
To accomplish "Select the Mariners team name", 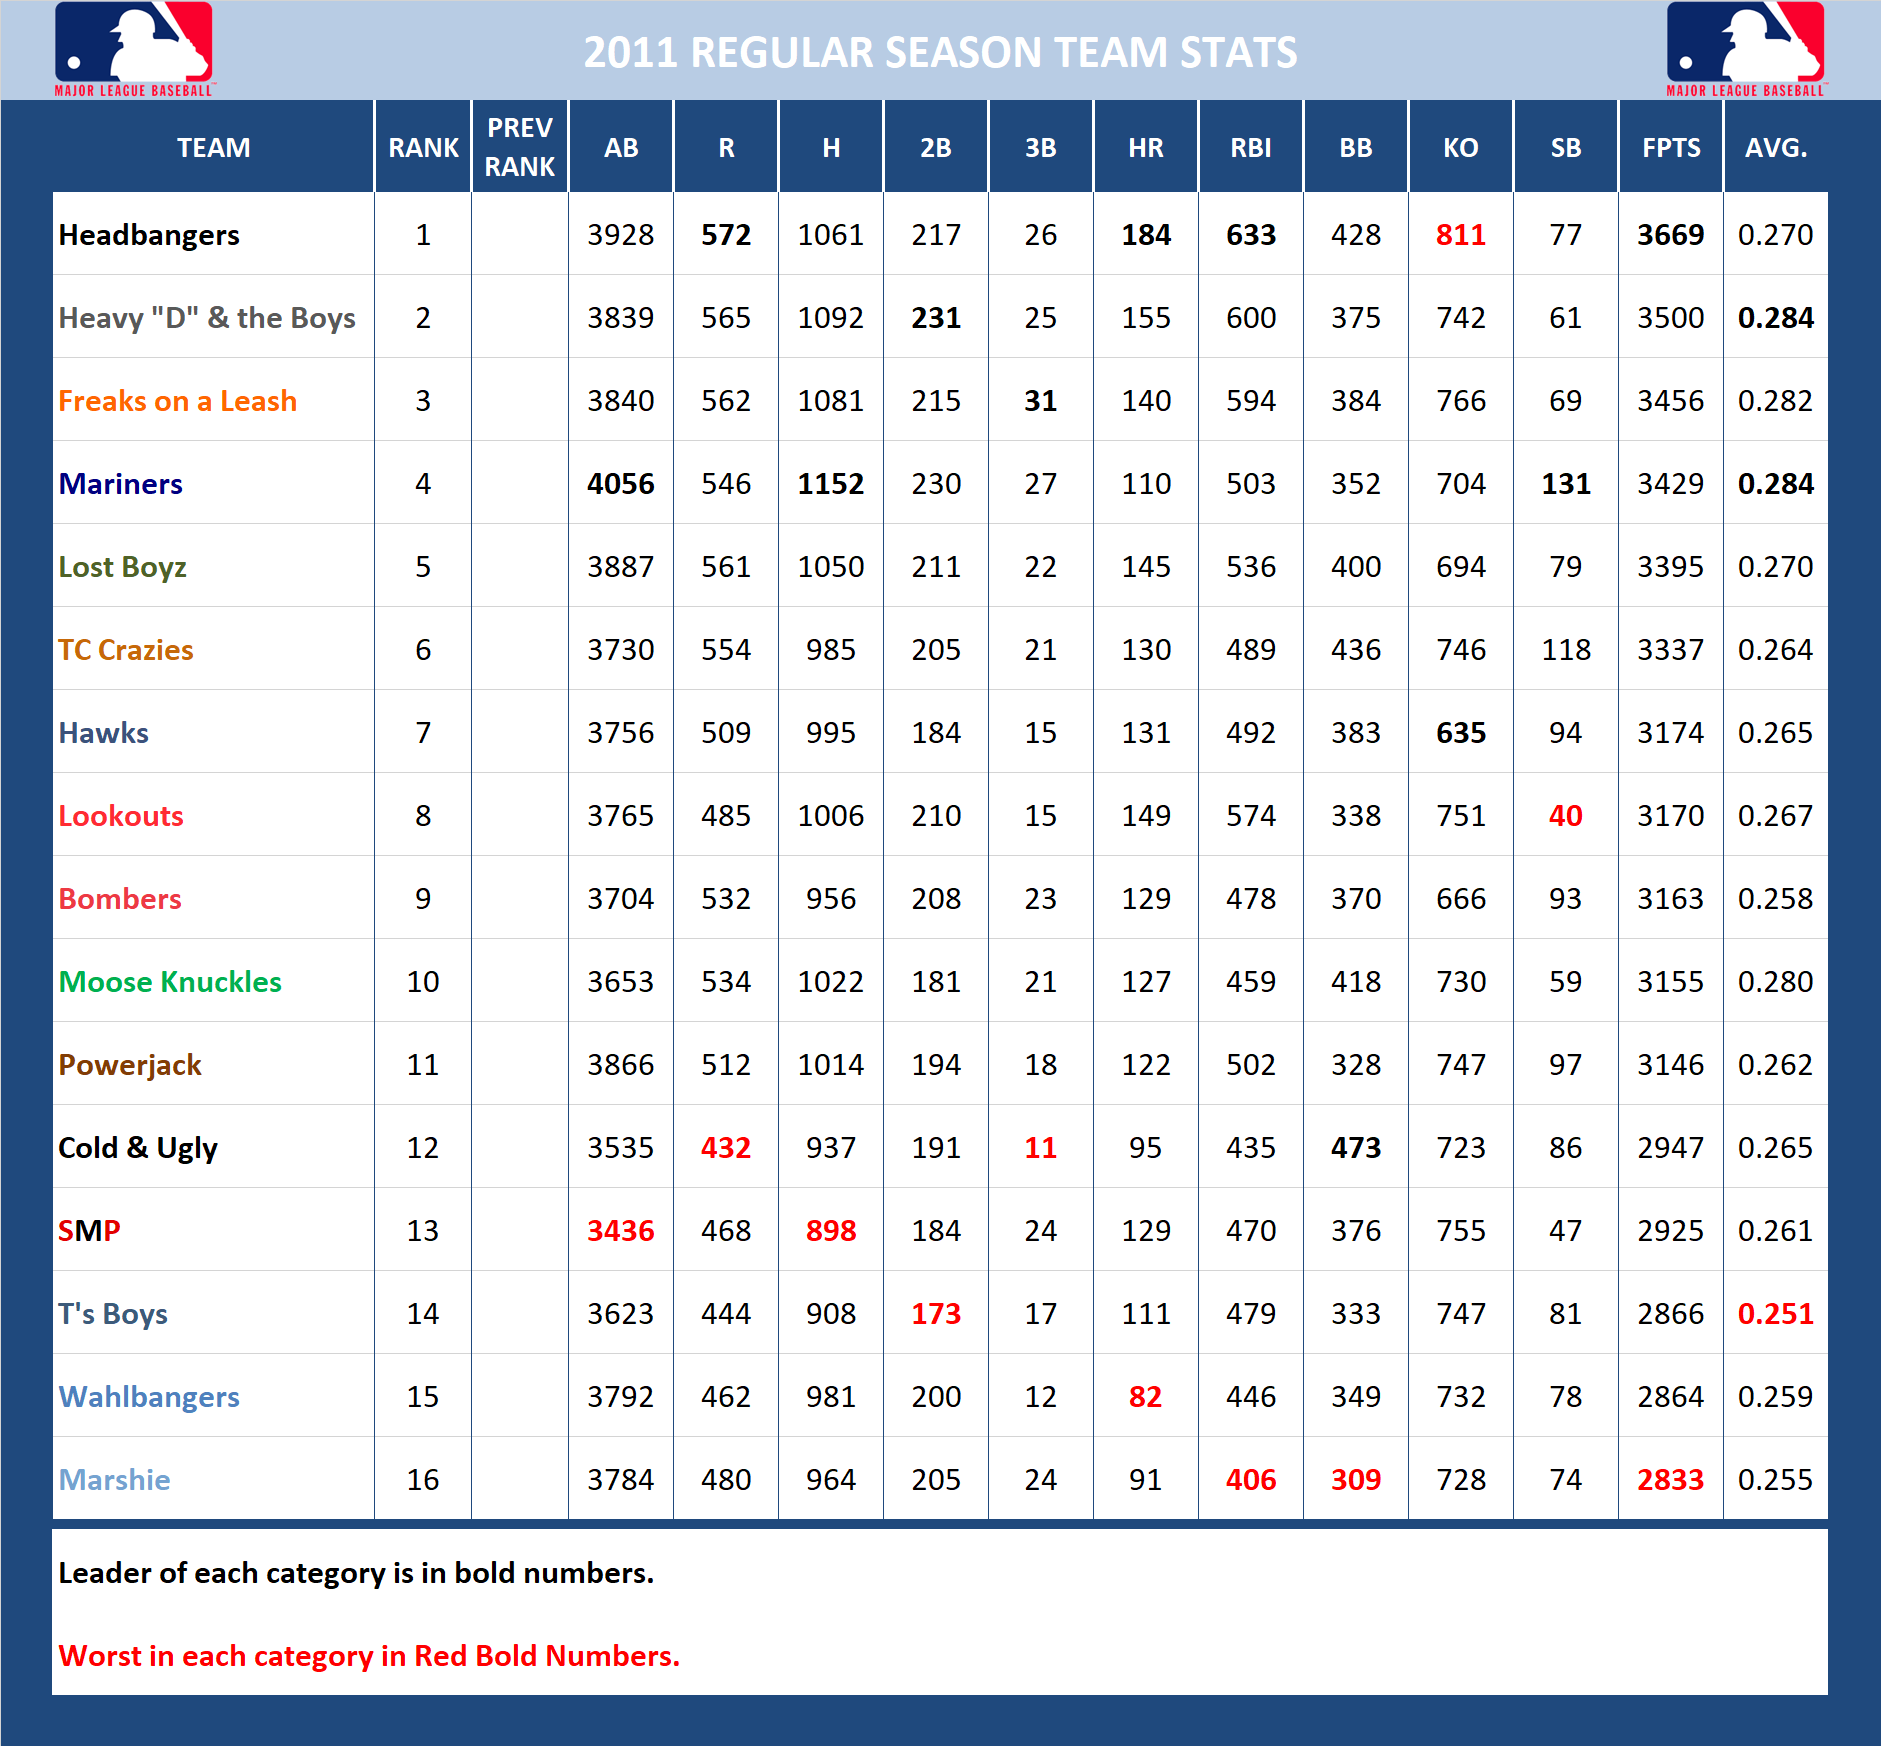I will coord(120,483).
